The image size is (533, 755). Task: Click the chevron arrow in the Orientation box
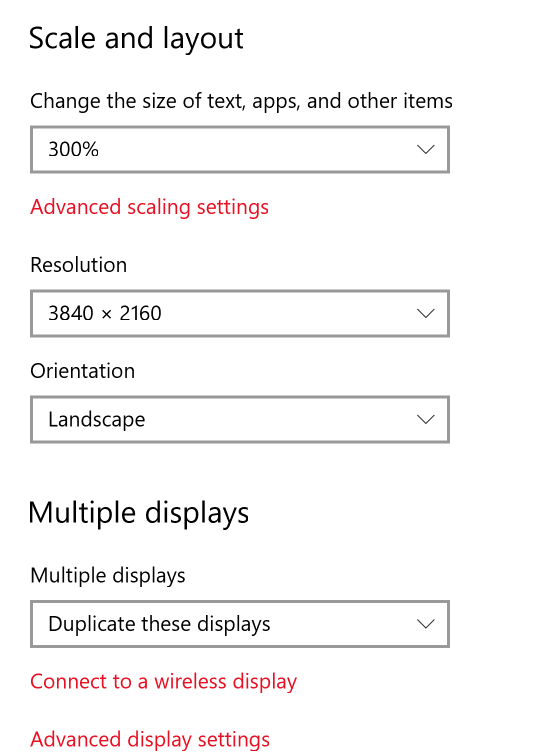tap(426, 420)
